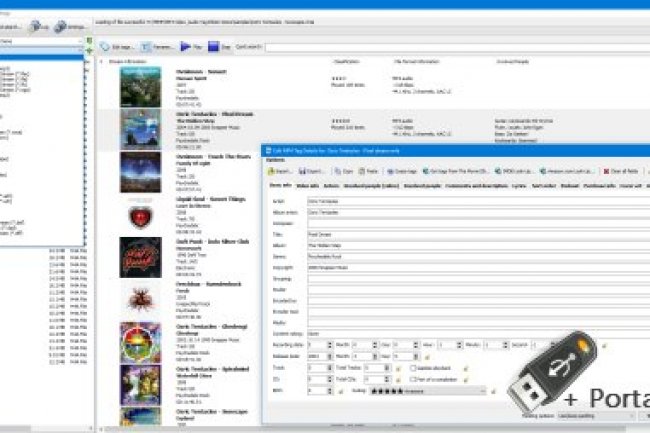Open the Options menu in the tag dialog
Screen dimensions: 650x433
pyautogui.click(x=275, y=160)
